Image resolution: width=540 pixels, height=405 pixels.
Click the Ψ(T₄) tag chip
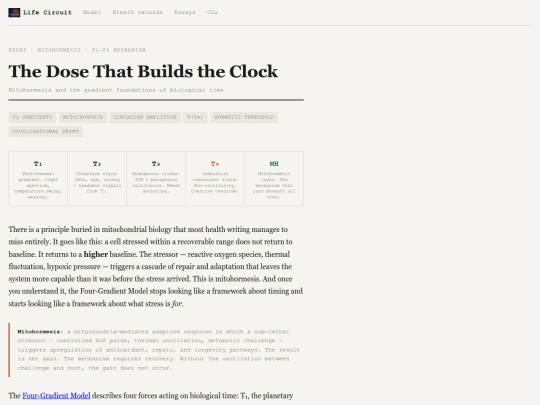(x=195, y=117)
